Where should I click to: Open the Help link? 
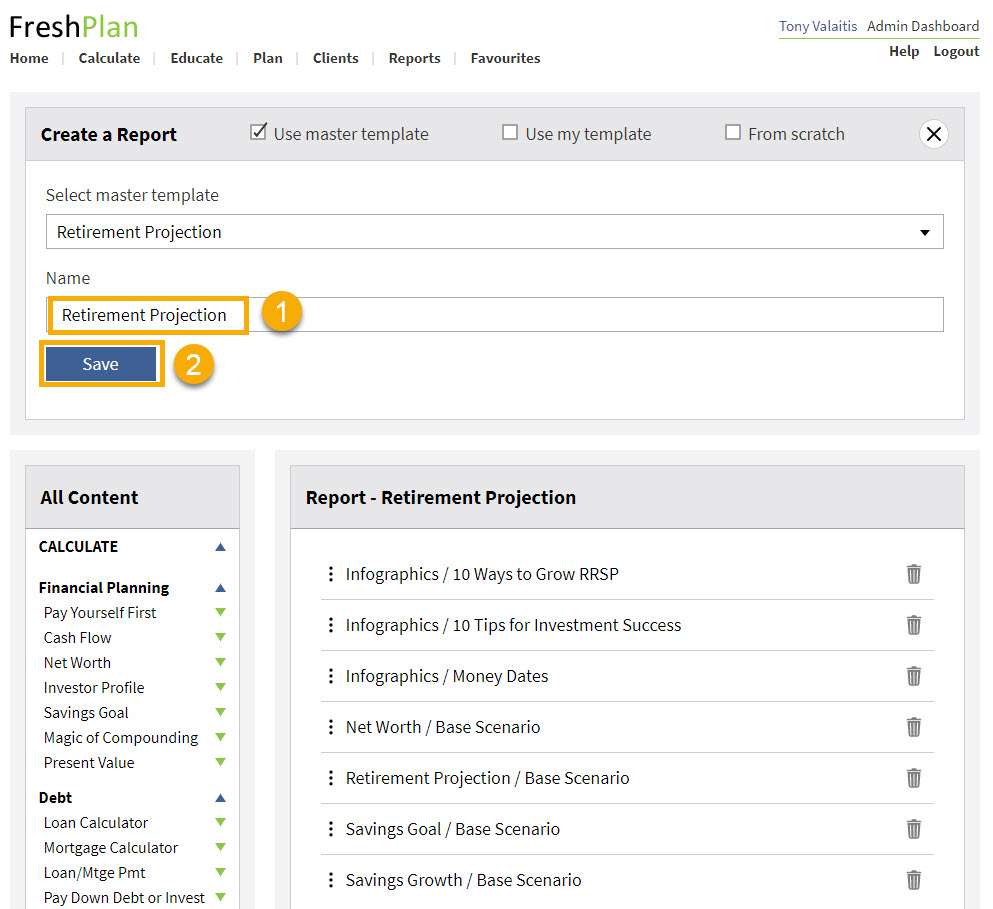[904, 51]
